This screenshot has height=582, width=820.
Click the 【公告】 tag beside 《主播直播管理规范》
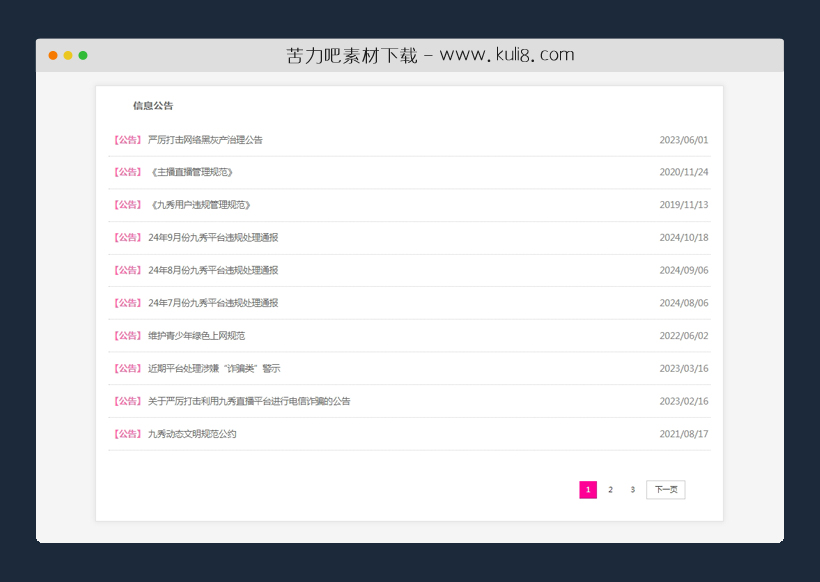point(127,172)
